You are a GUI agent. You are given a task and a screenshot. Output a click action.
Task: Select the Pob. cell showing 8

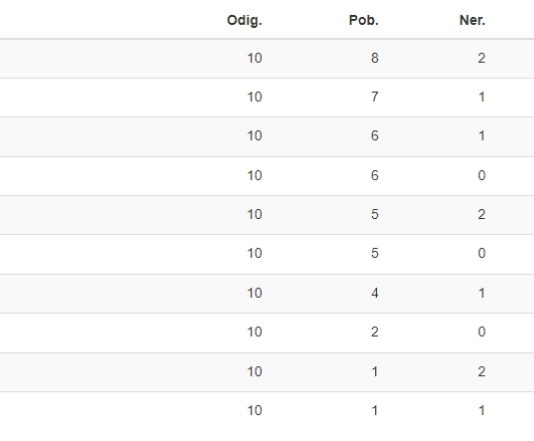(x=375, y=58)
